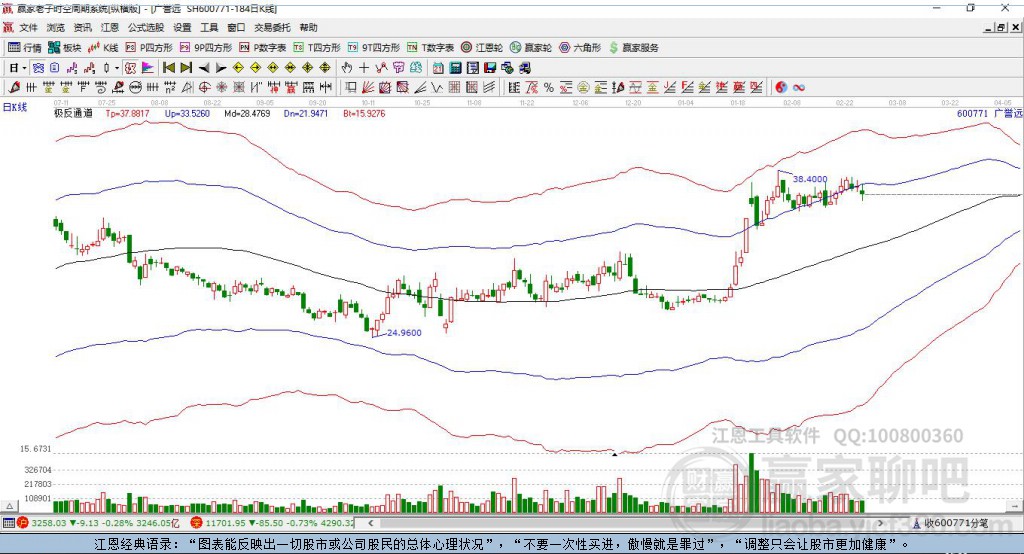Open the 帮助 menu
This screenshot has width=1024, height=554.
tap(308, 27)
